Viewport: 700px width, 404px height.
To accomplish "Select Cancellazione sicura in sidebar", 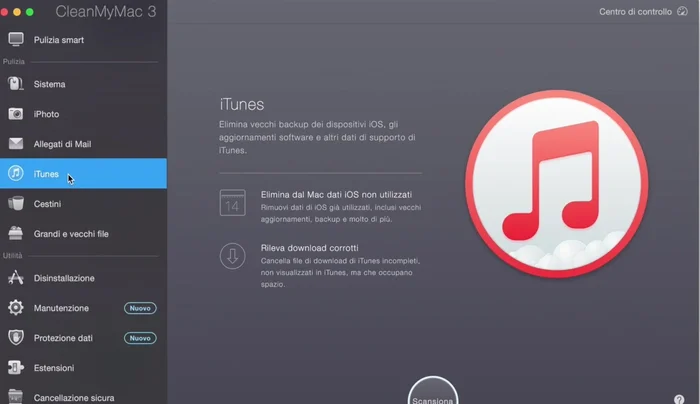I will pos(73,397).
